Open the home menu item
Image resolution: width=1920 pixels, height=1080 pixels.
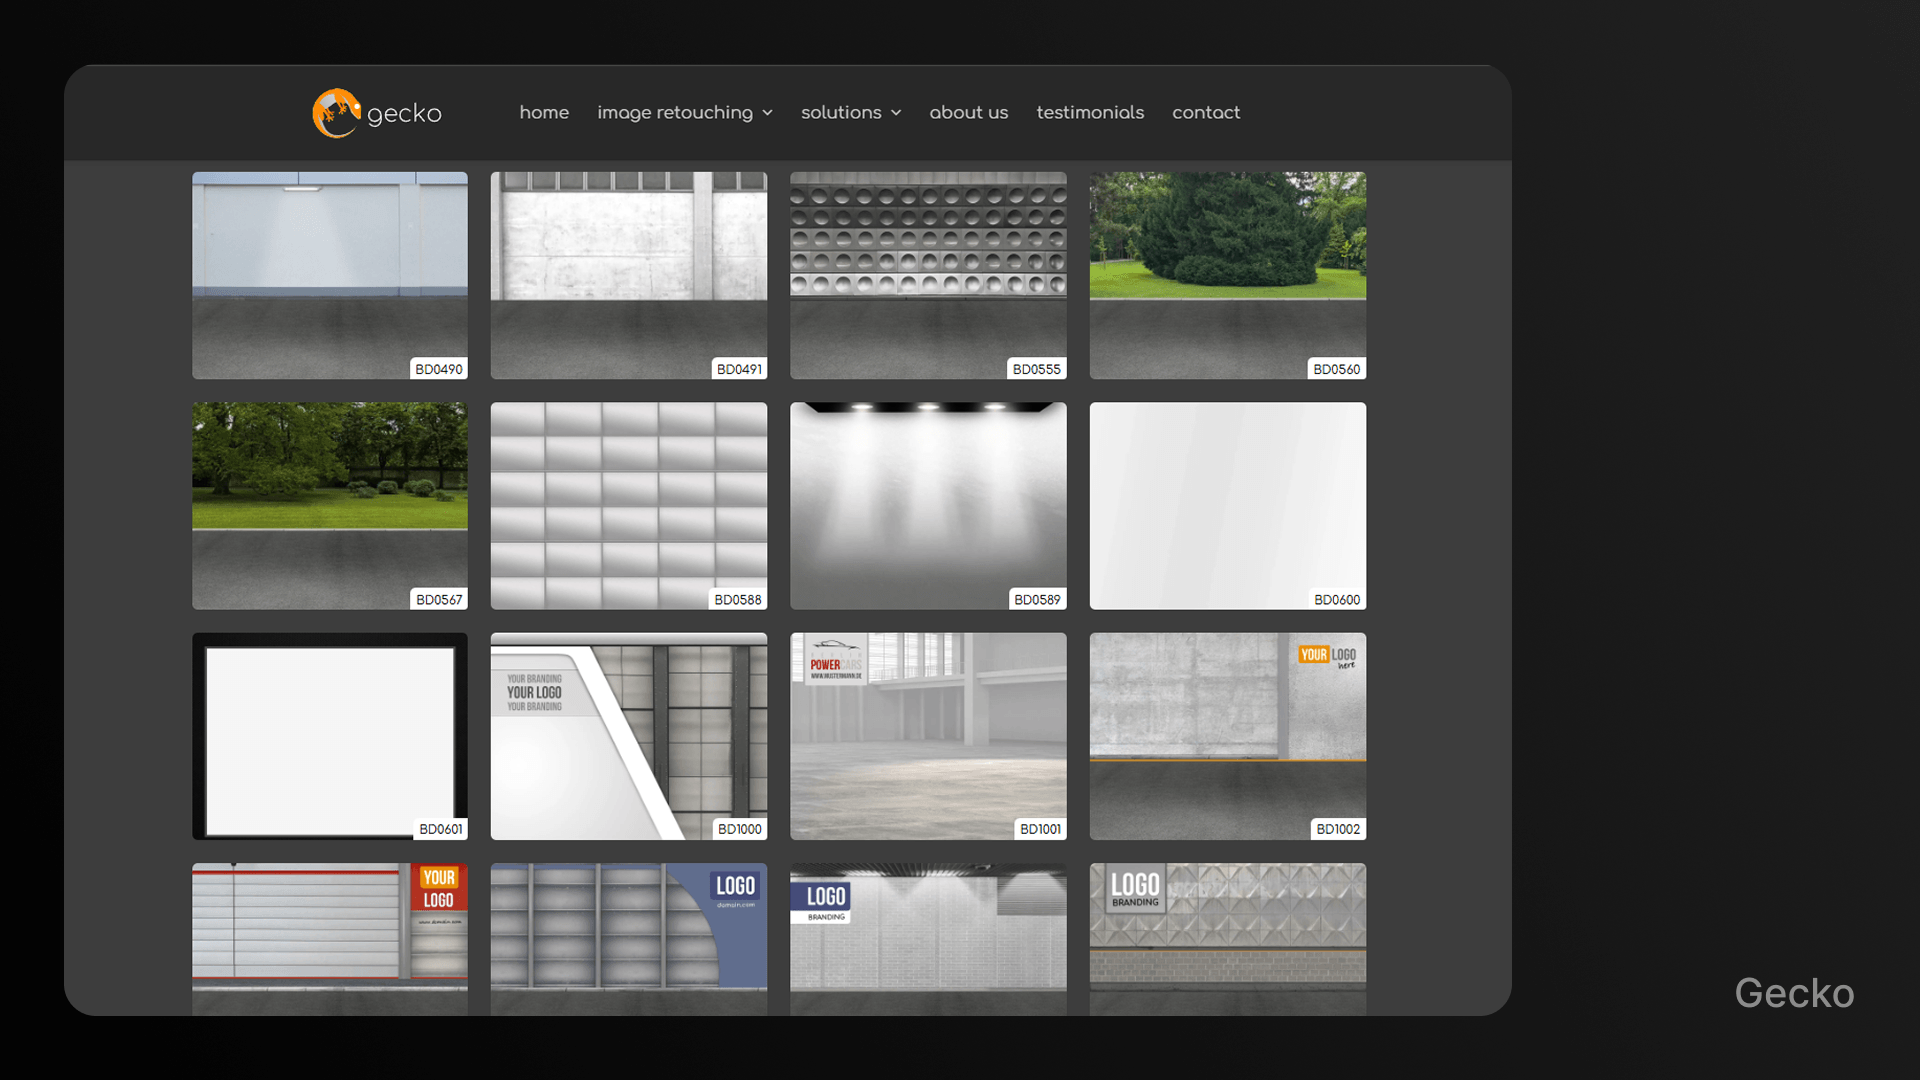(544, 113)
